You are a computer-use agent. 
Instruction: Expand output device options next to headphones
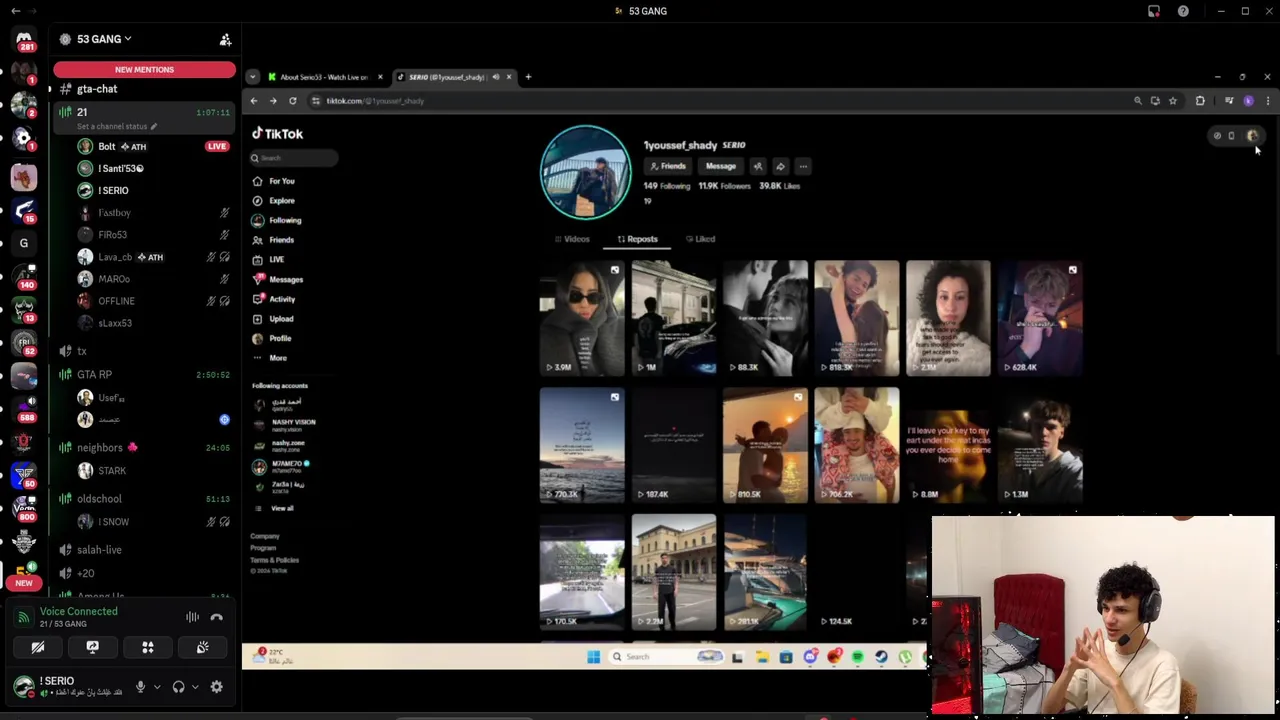point(194,687)
